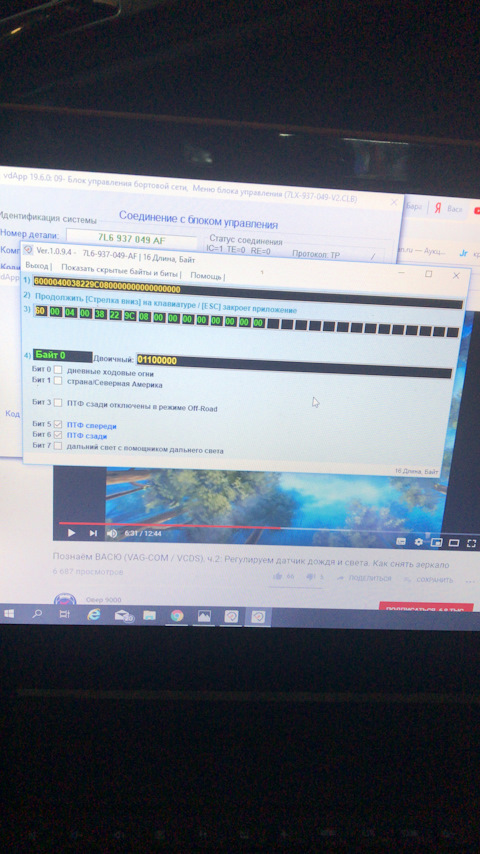Open the Овер 9000 channel avatar

[x=64, y=600]
